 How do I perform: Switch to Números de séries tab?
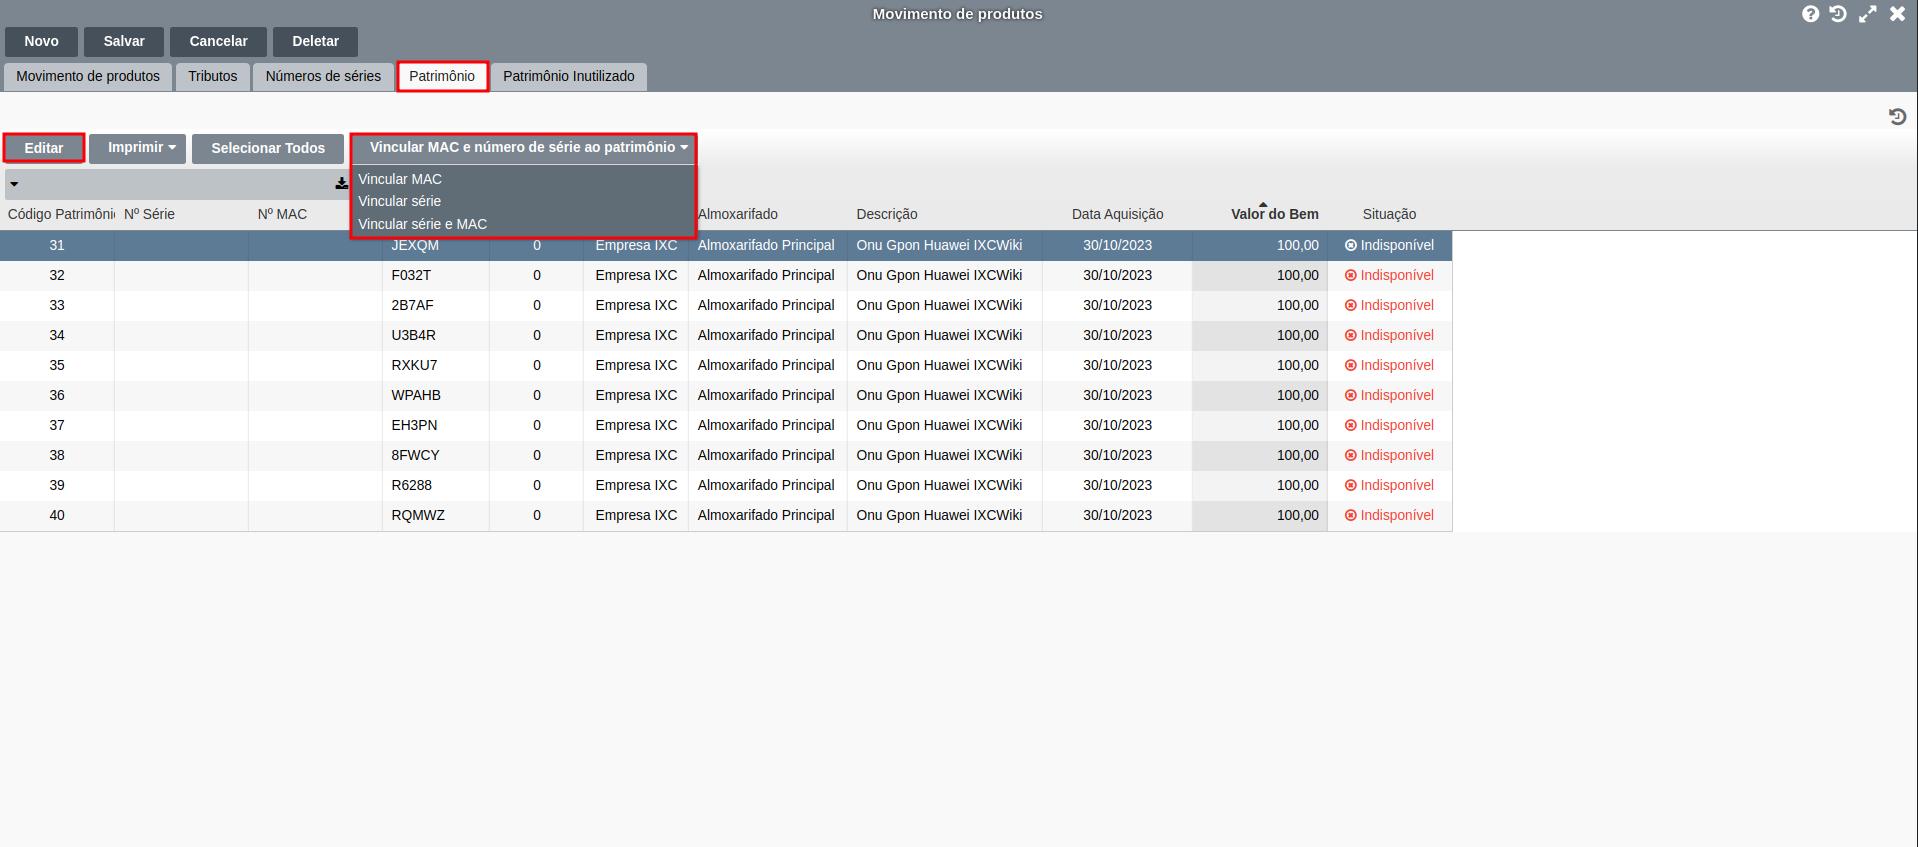pos(323,76)
